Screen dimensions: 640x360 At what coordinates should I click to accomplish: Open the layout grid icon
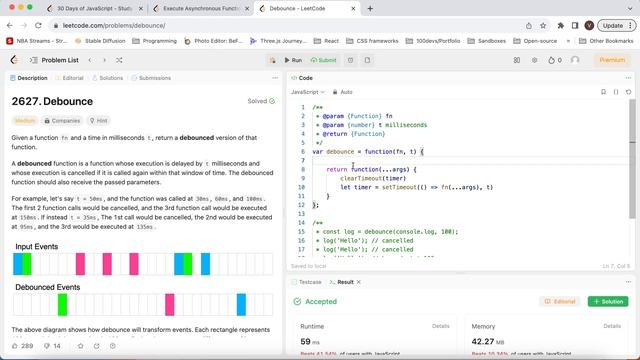point(517,60)
